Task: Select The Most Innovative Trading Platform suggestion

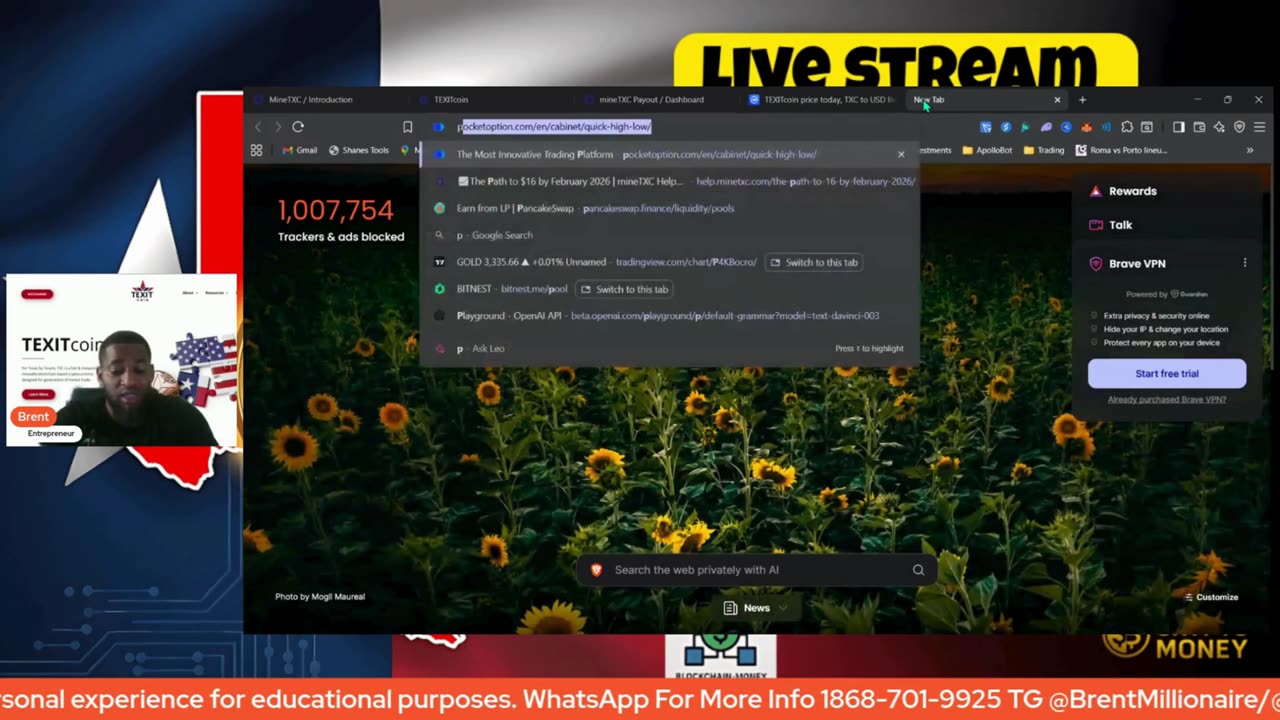Action: click(x=668, y=154)
